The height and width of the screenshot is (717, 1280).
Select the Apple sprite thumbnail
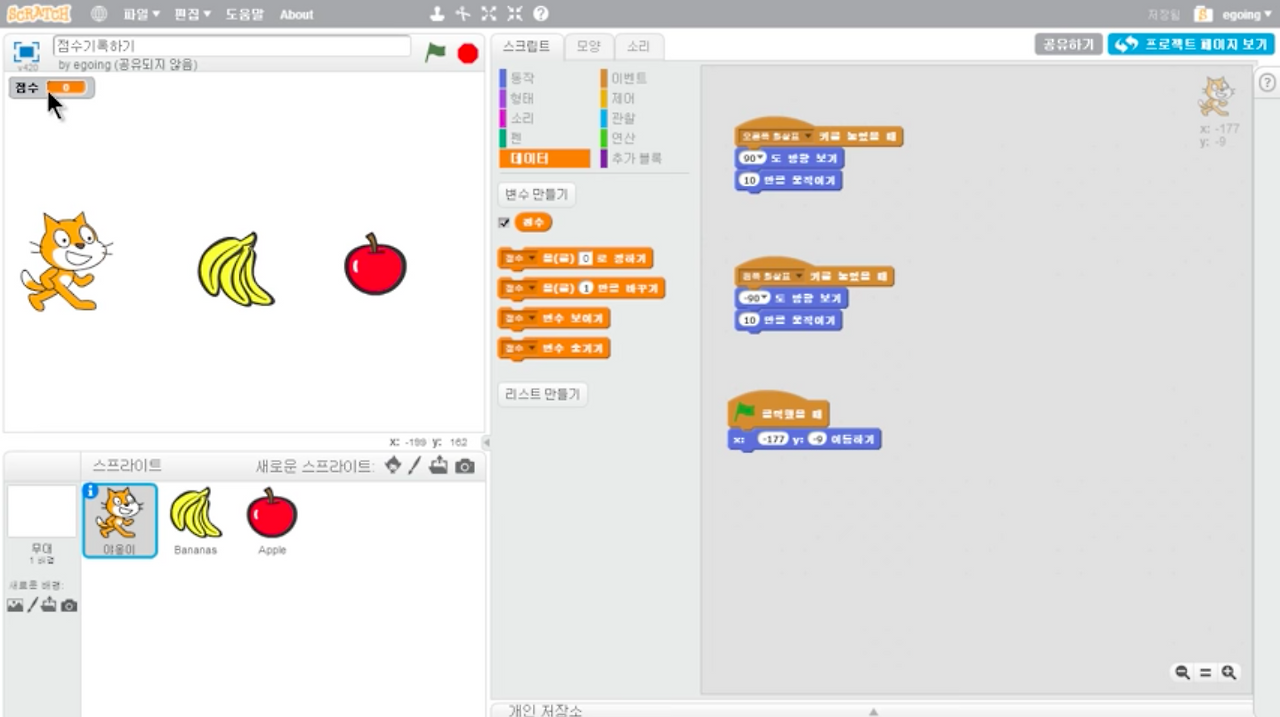(272, 520)
